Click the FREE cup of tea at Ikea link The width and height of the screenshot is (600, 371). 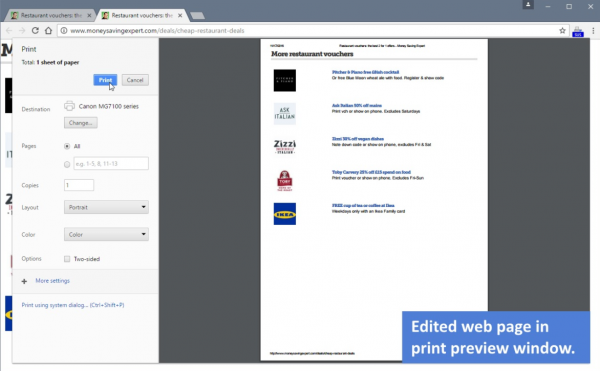[x=363, y=205]
